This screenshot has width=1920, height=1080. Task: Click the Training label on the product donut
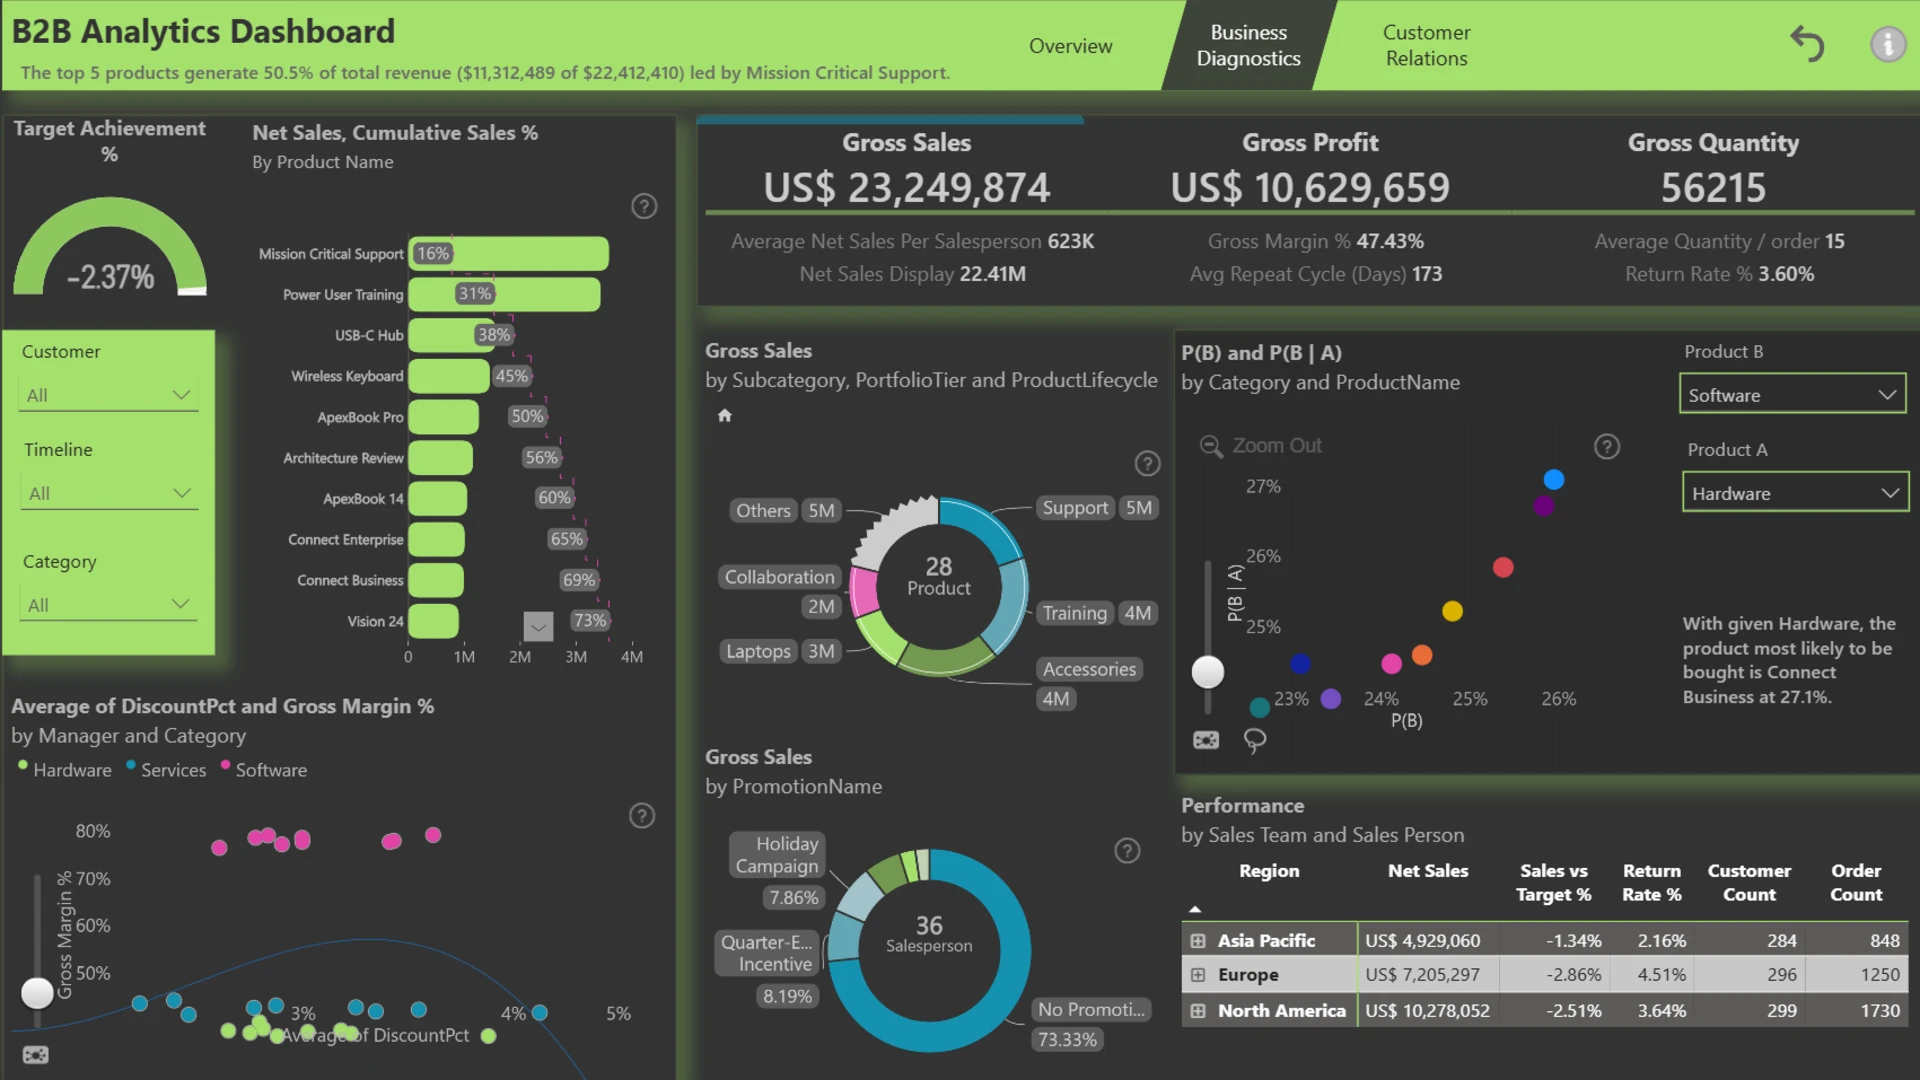click(x=1074, y=613)
